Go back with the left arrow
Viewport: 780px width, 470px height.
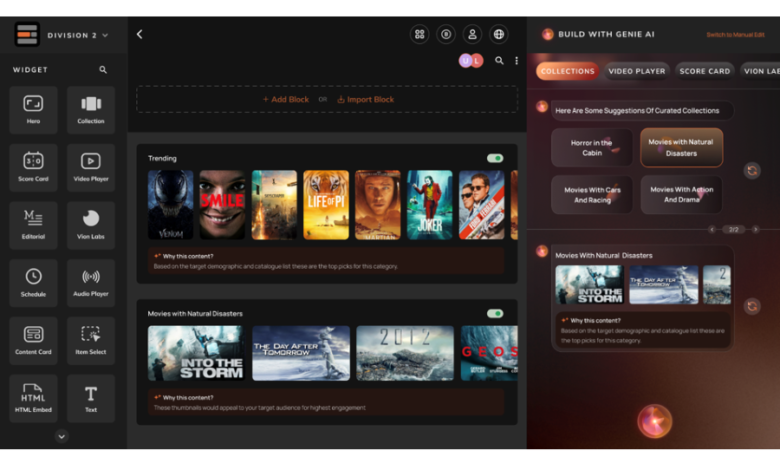tap(140, 34)
